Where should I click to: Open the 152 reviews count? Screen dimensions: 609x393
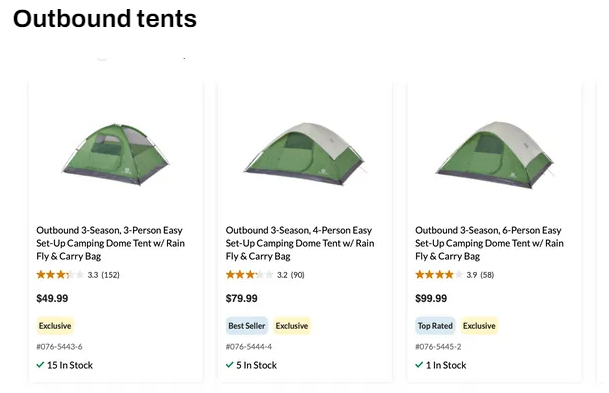(x=110, y=275)
